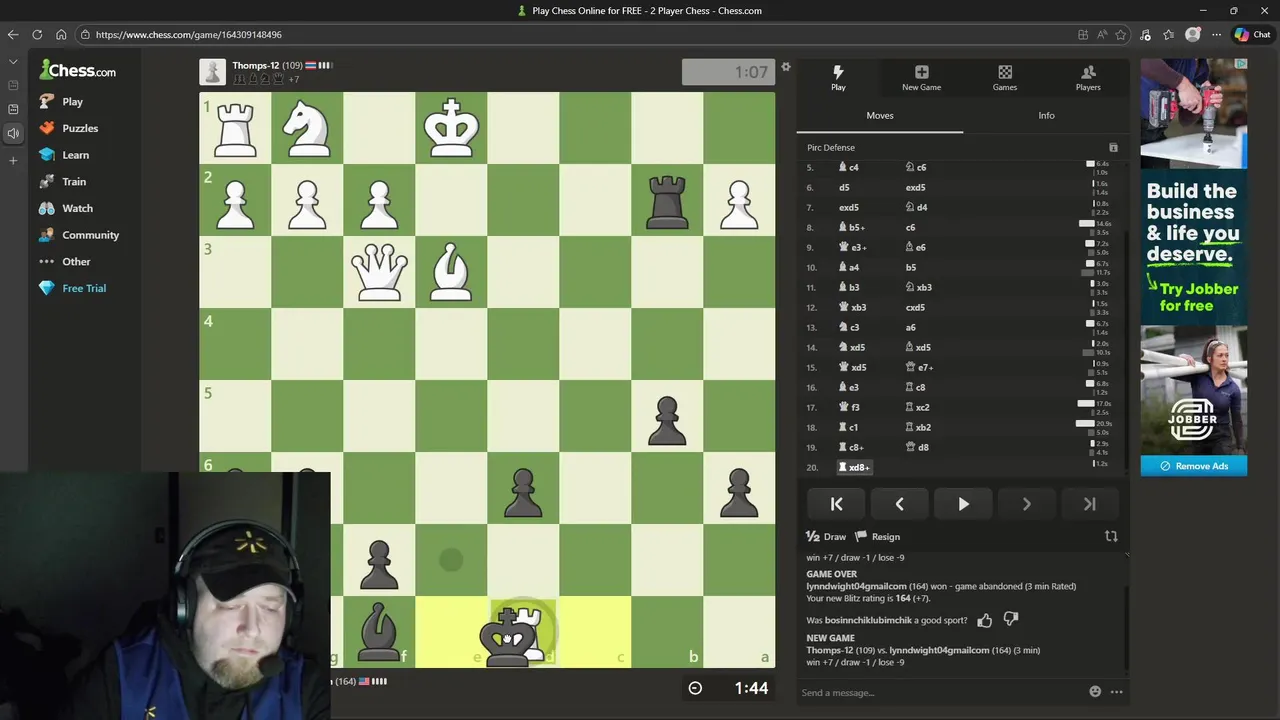1280x720 pixels.
Task: Click the black bishop on the bottom rank
Action: pyautogui.click(x=379, y=631)
